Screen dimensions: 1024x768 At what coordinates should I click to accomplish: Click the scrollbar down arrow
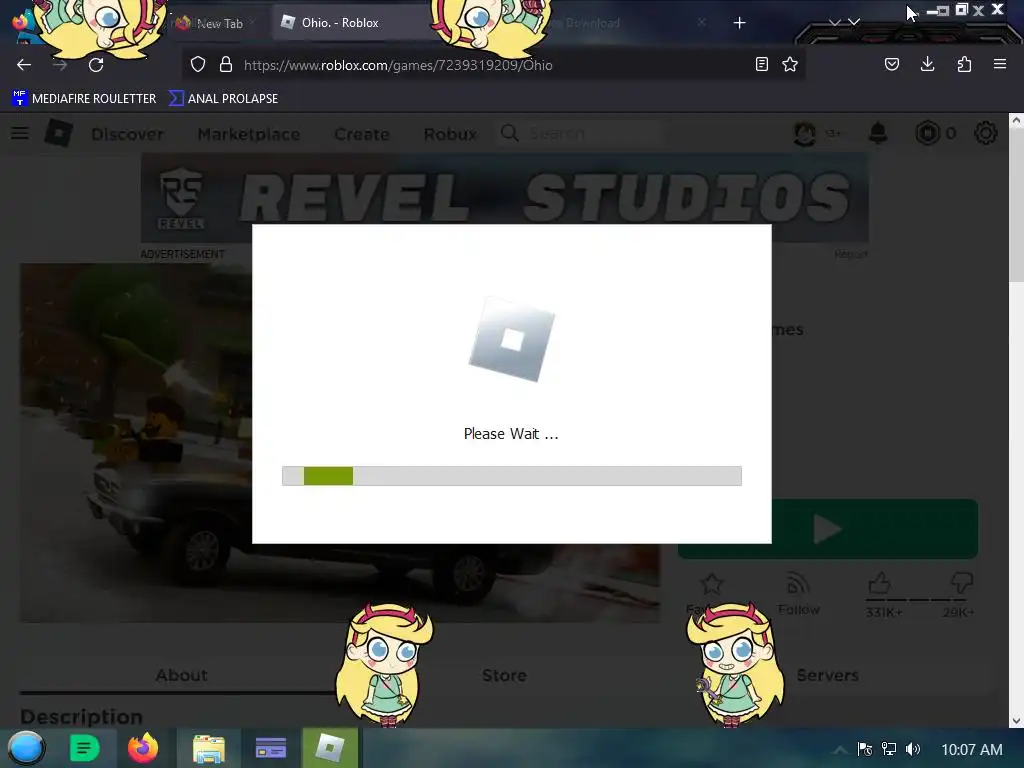pos(1016,721)
